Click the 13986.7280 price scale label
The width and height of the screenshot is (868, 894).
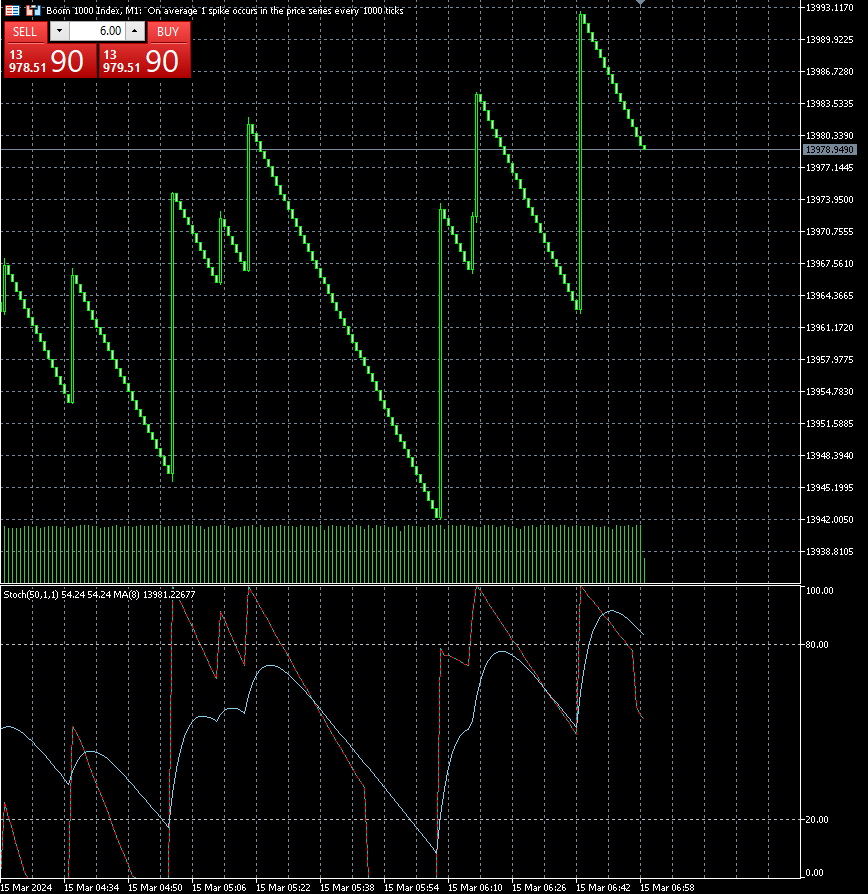829,71
